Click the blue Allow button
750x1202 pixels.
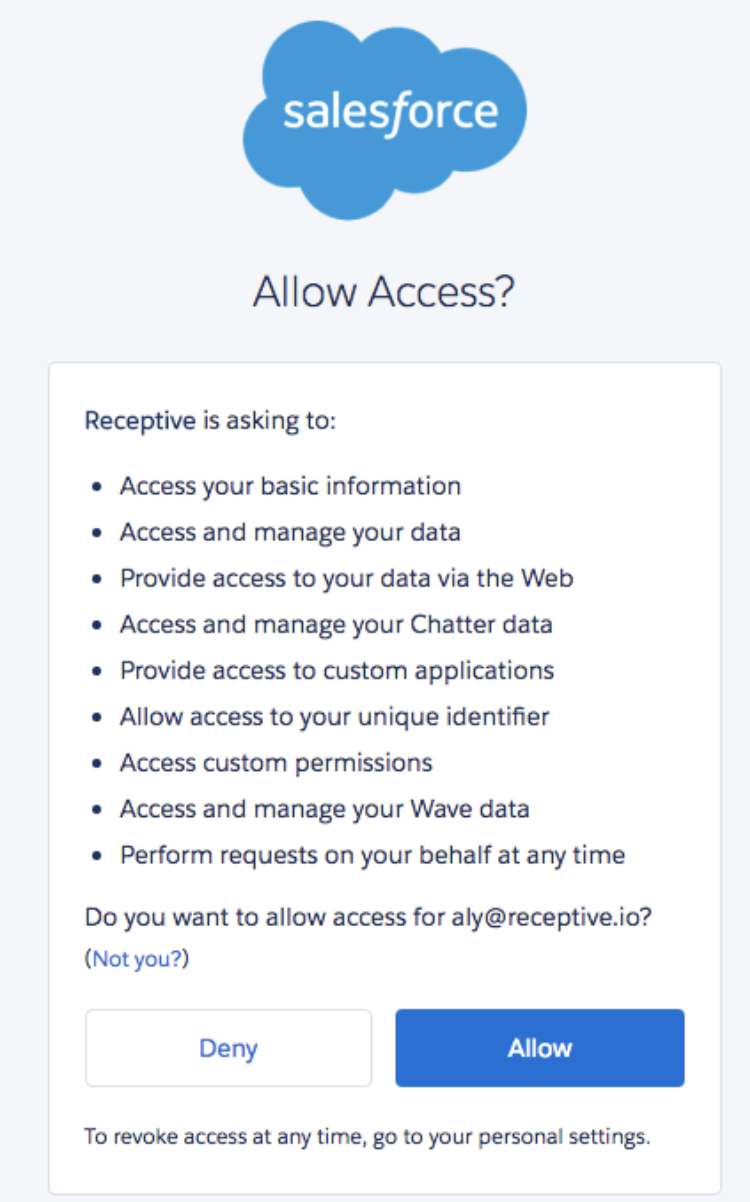click(540, 1048)
